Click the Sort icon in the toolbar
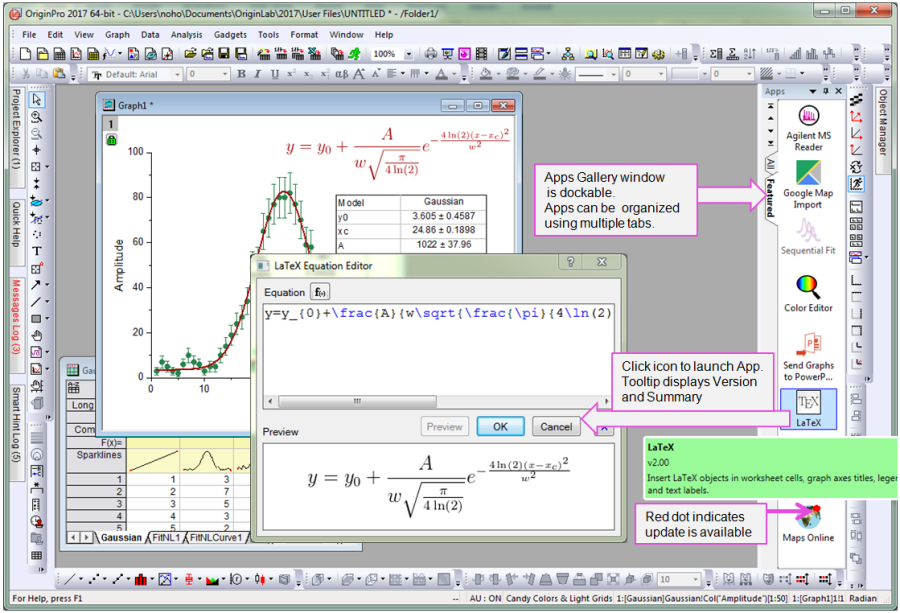 pyautogui.click(x=750, y=54)
